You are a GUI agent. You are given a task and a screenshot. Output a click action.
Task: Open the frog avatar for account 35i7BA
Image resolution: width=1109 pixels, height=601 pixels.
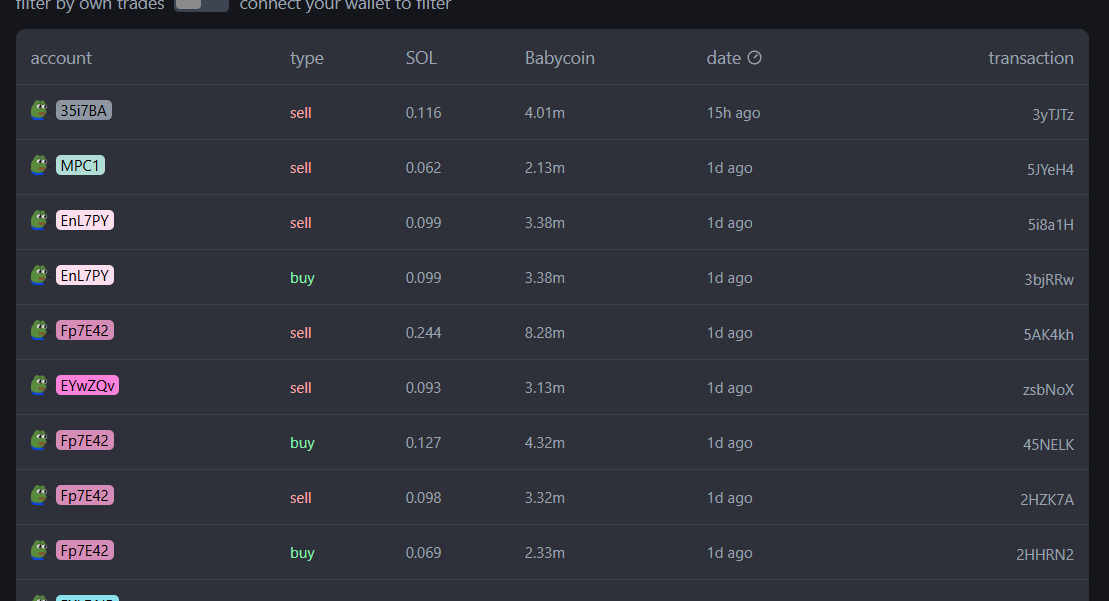[40, 110]
